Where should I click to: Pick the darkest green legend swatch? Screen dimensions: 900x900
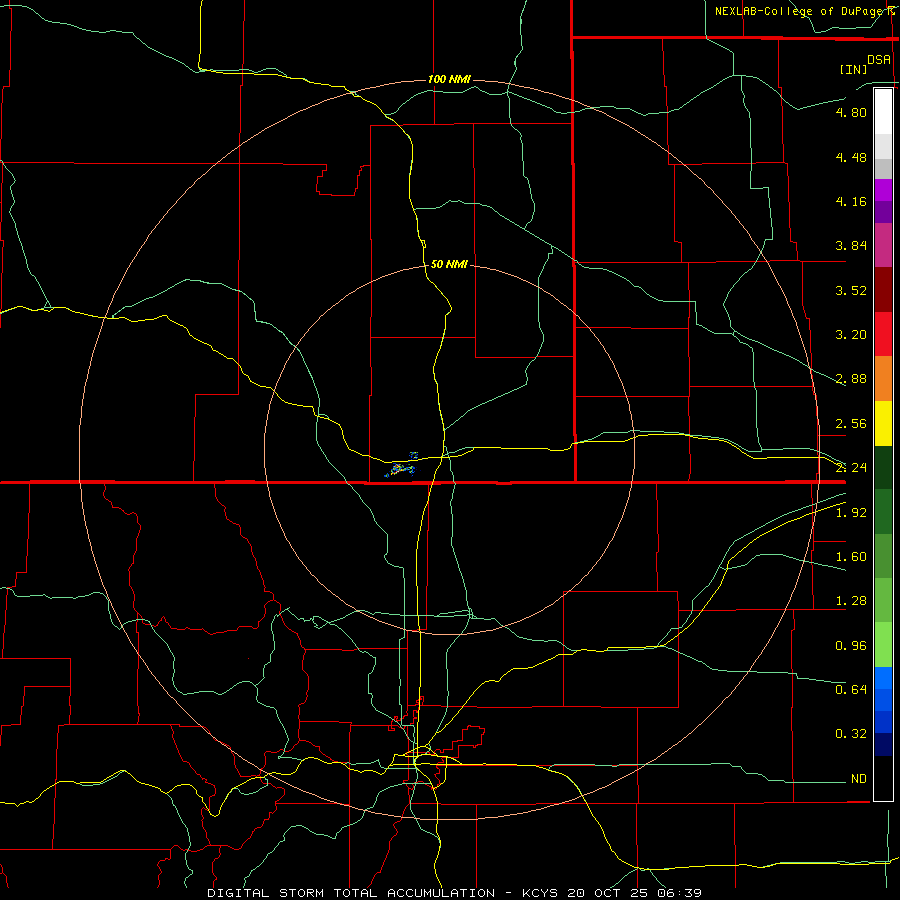[883, 467]
